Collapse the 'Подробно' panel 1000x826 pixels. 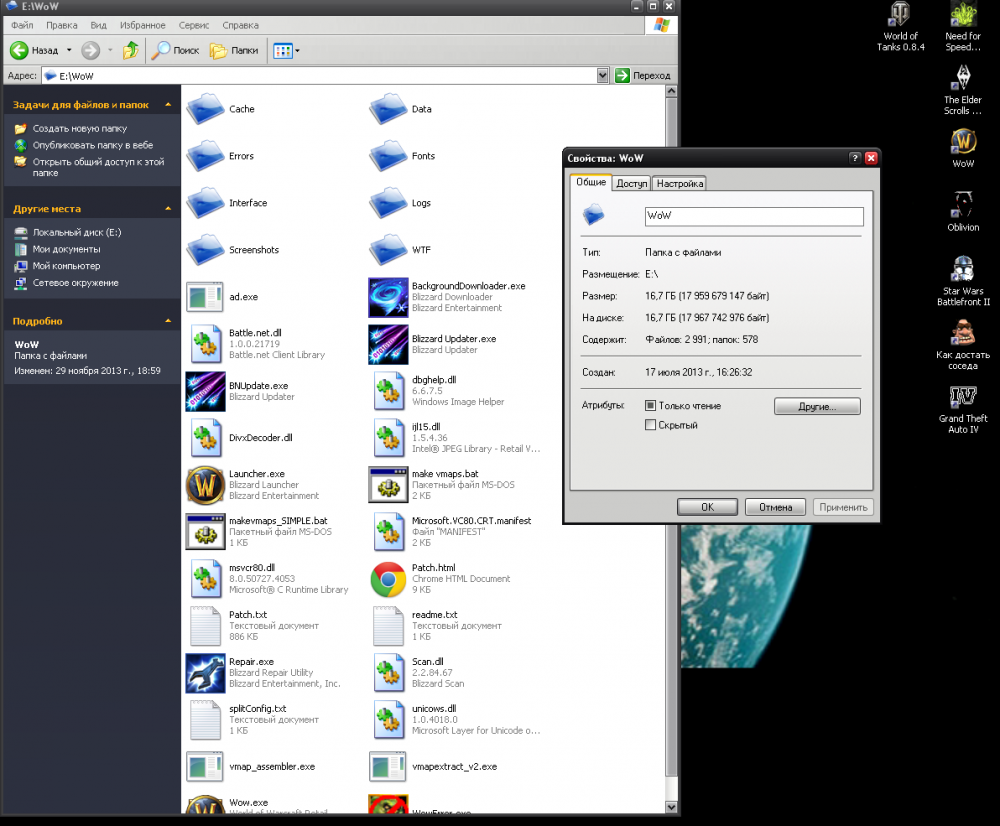168,321
